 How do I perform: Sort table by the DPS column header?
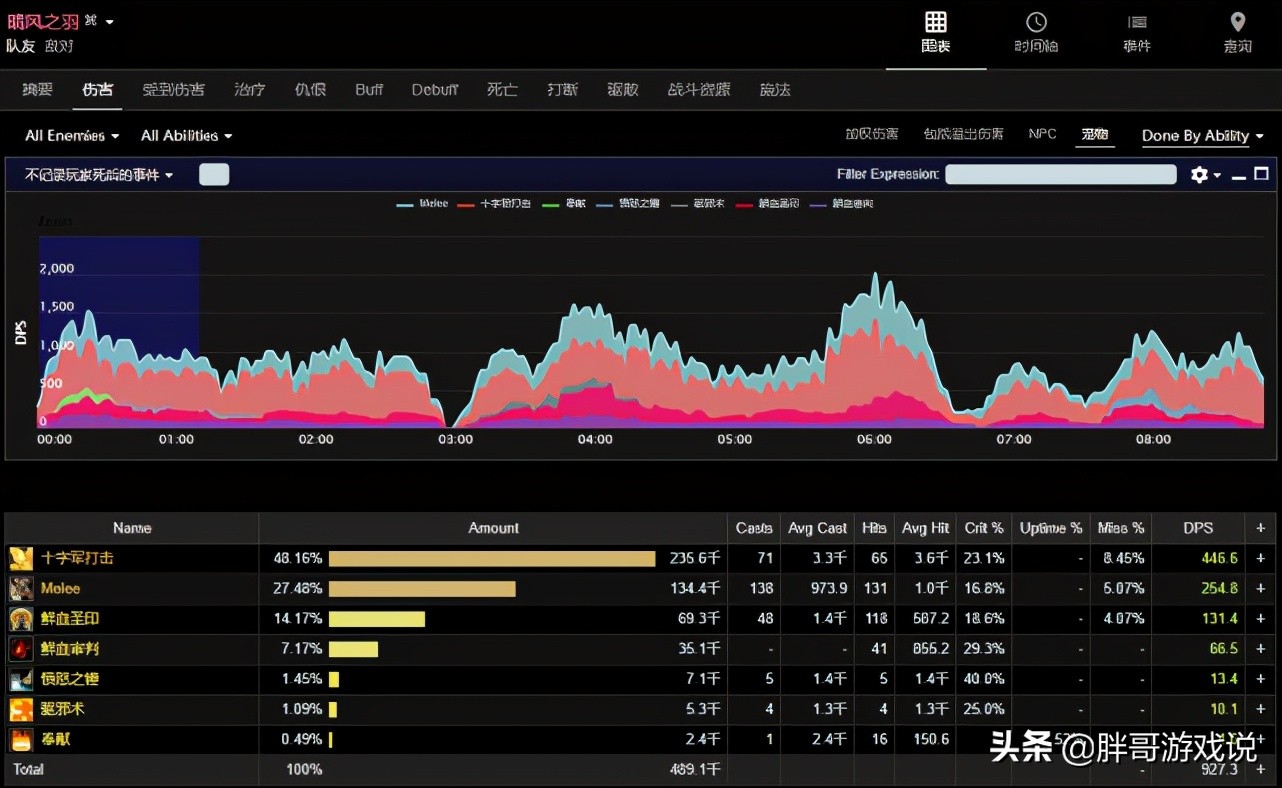[x=1197, y=528]
